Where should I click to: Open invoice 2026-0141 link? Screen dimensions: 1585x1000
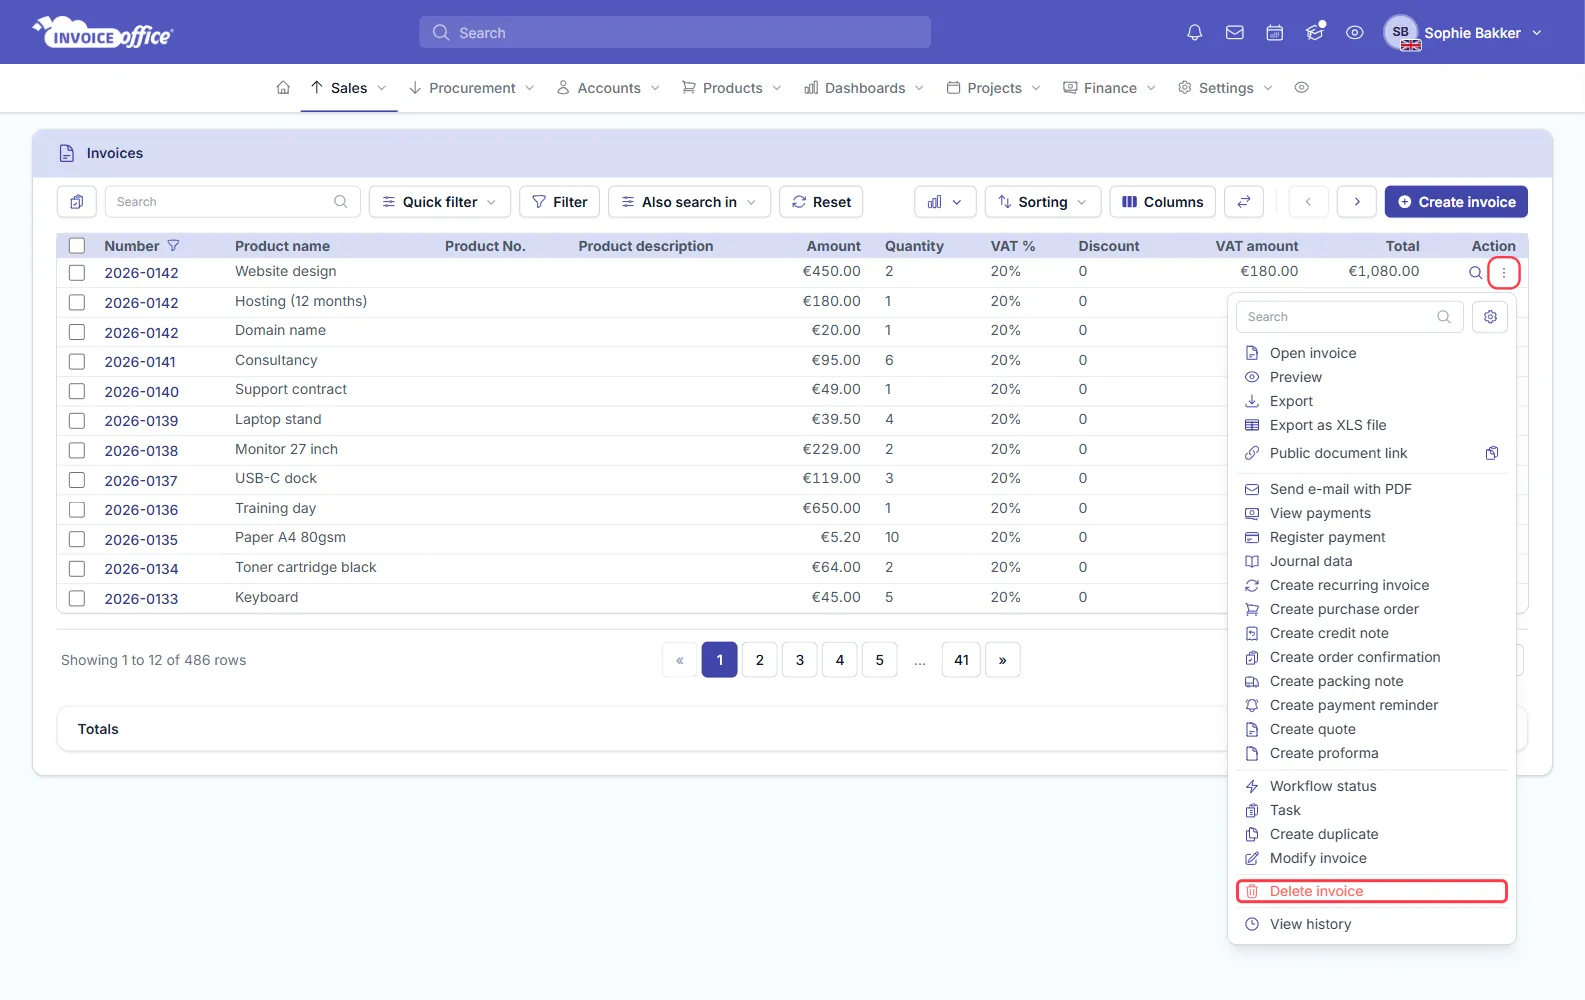[x=140, y=362]
